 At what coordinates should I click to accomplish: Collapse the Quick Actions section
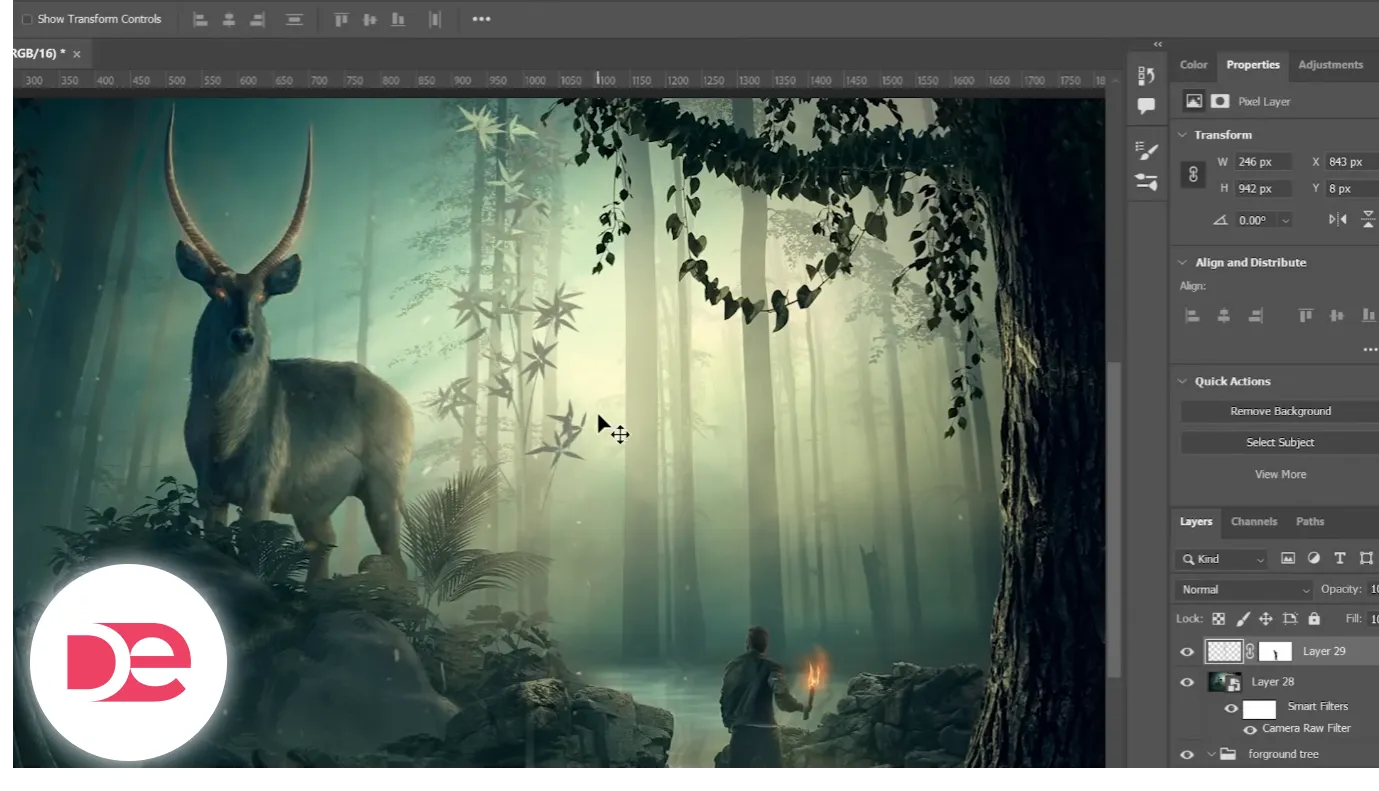[1183, 382]
